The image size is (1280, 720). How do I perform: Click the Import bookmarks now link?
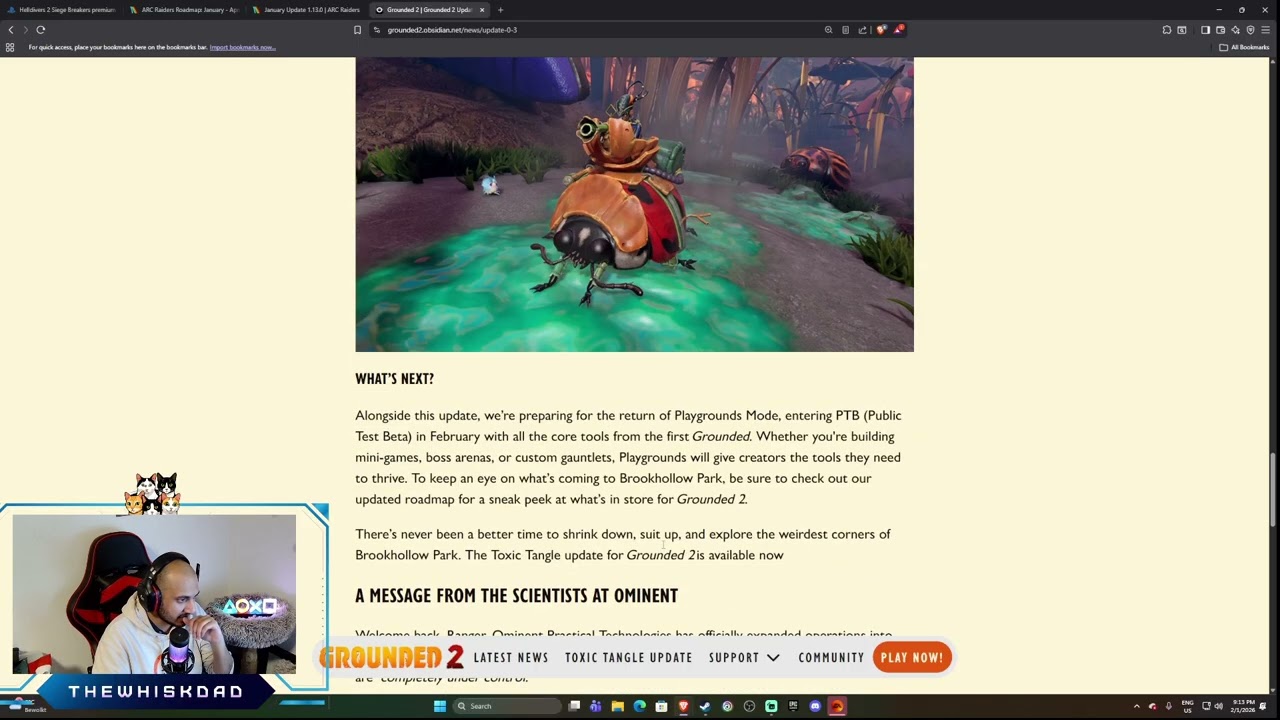click(242, 47)
